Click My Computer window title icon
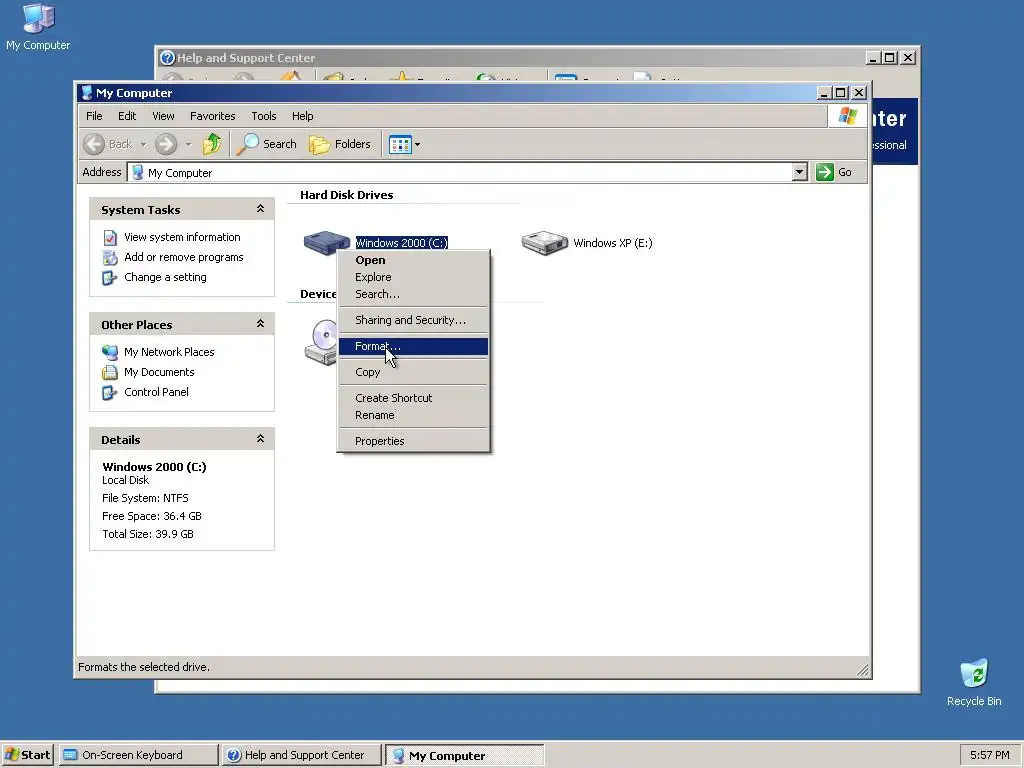 86,93
